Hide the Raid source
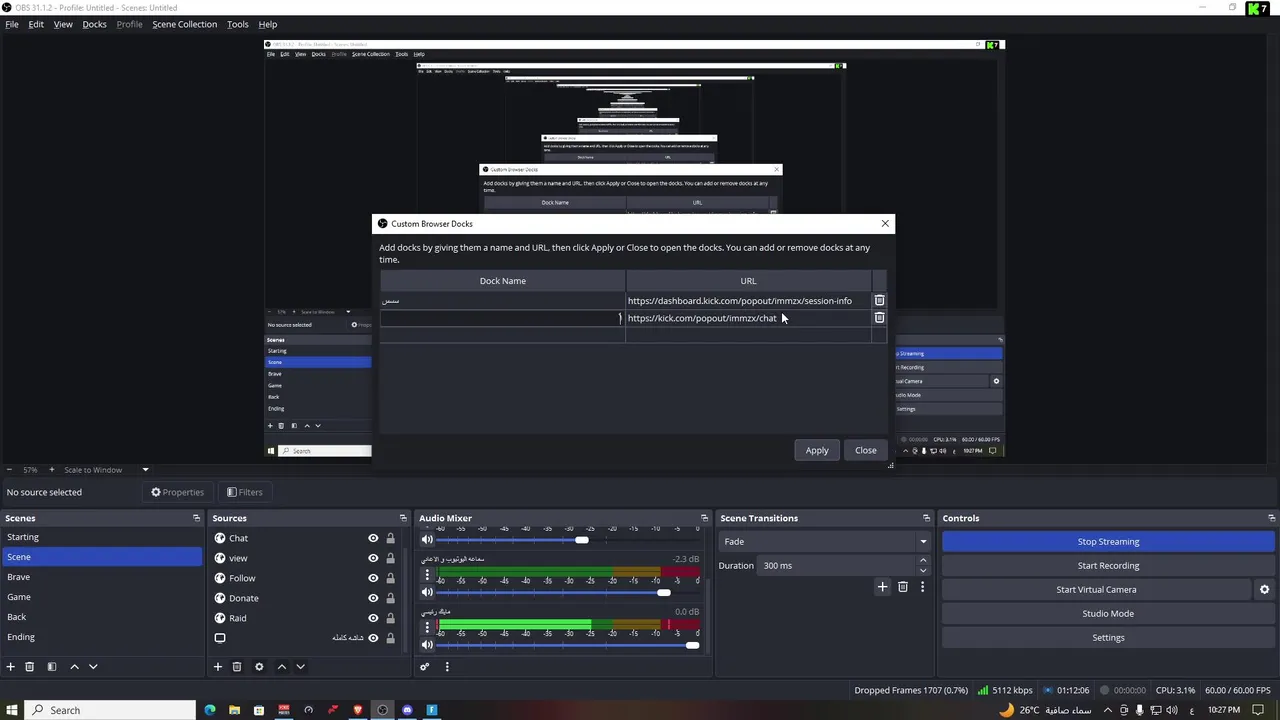This screenshot has width=1280, height=720. 373,618
